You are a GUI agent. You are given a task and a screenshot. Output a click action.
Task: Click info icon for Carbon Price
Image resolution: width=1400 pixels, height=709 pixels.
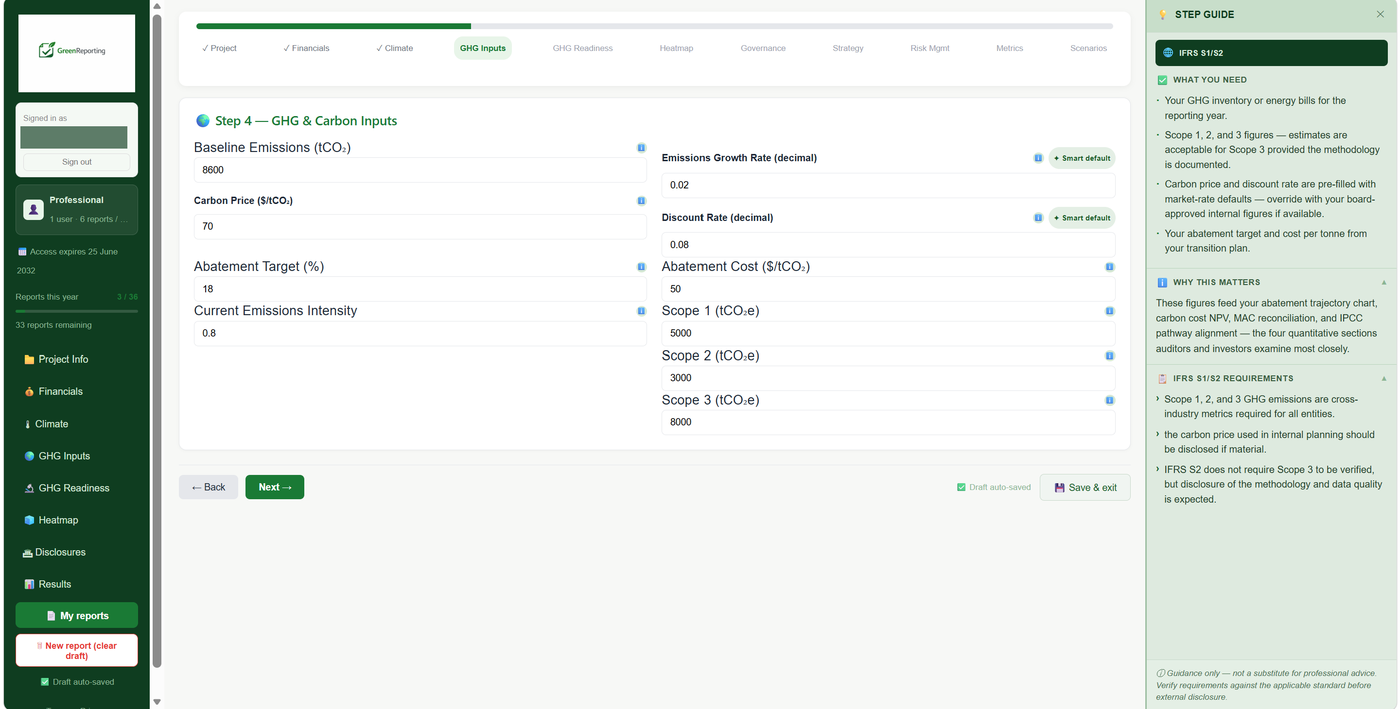tap(641, 201)
